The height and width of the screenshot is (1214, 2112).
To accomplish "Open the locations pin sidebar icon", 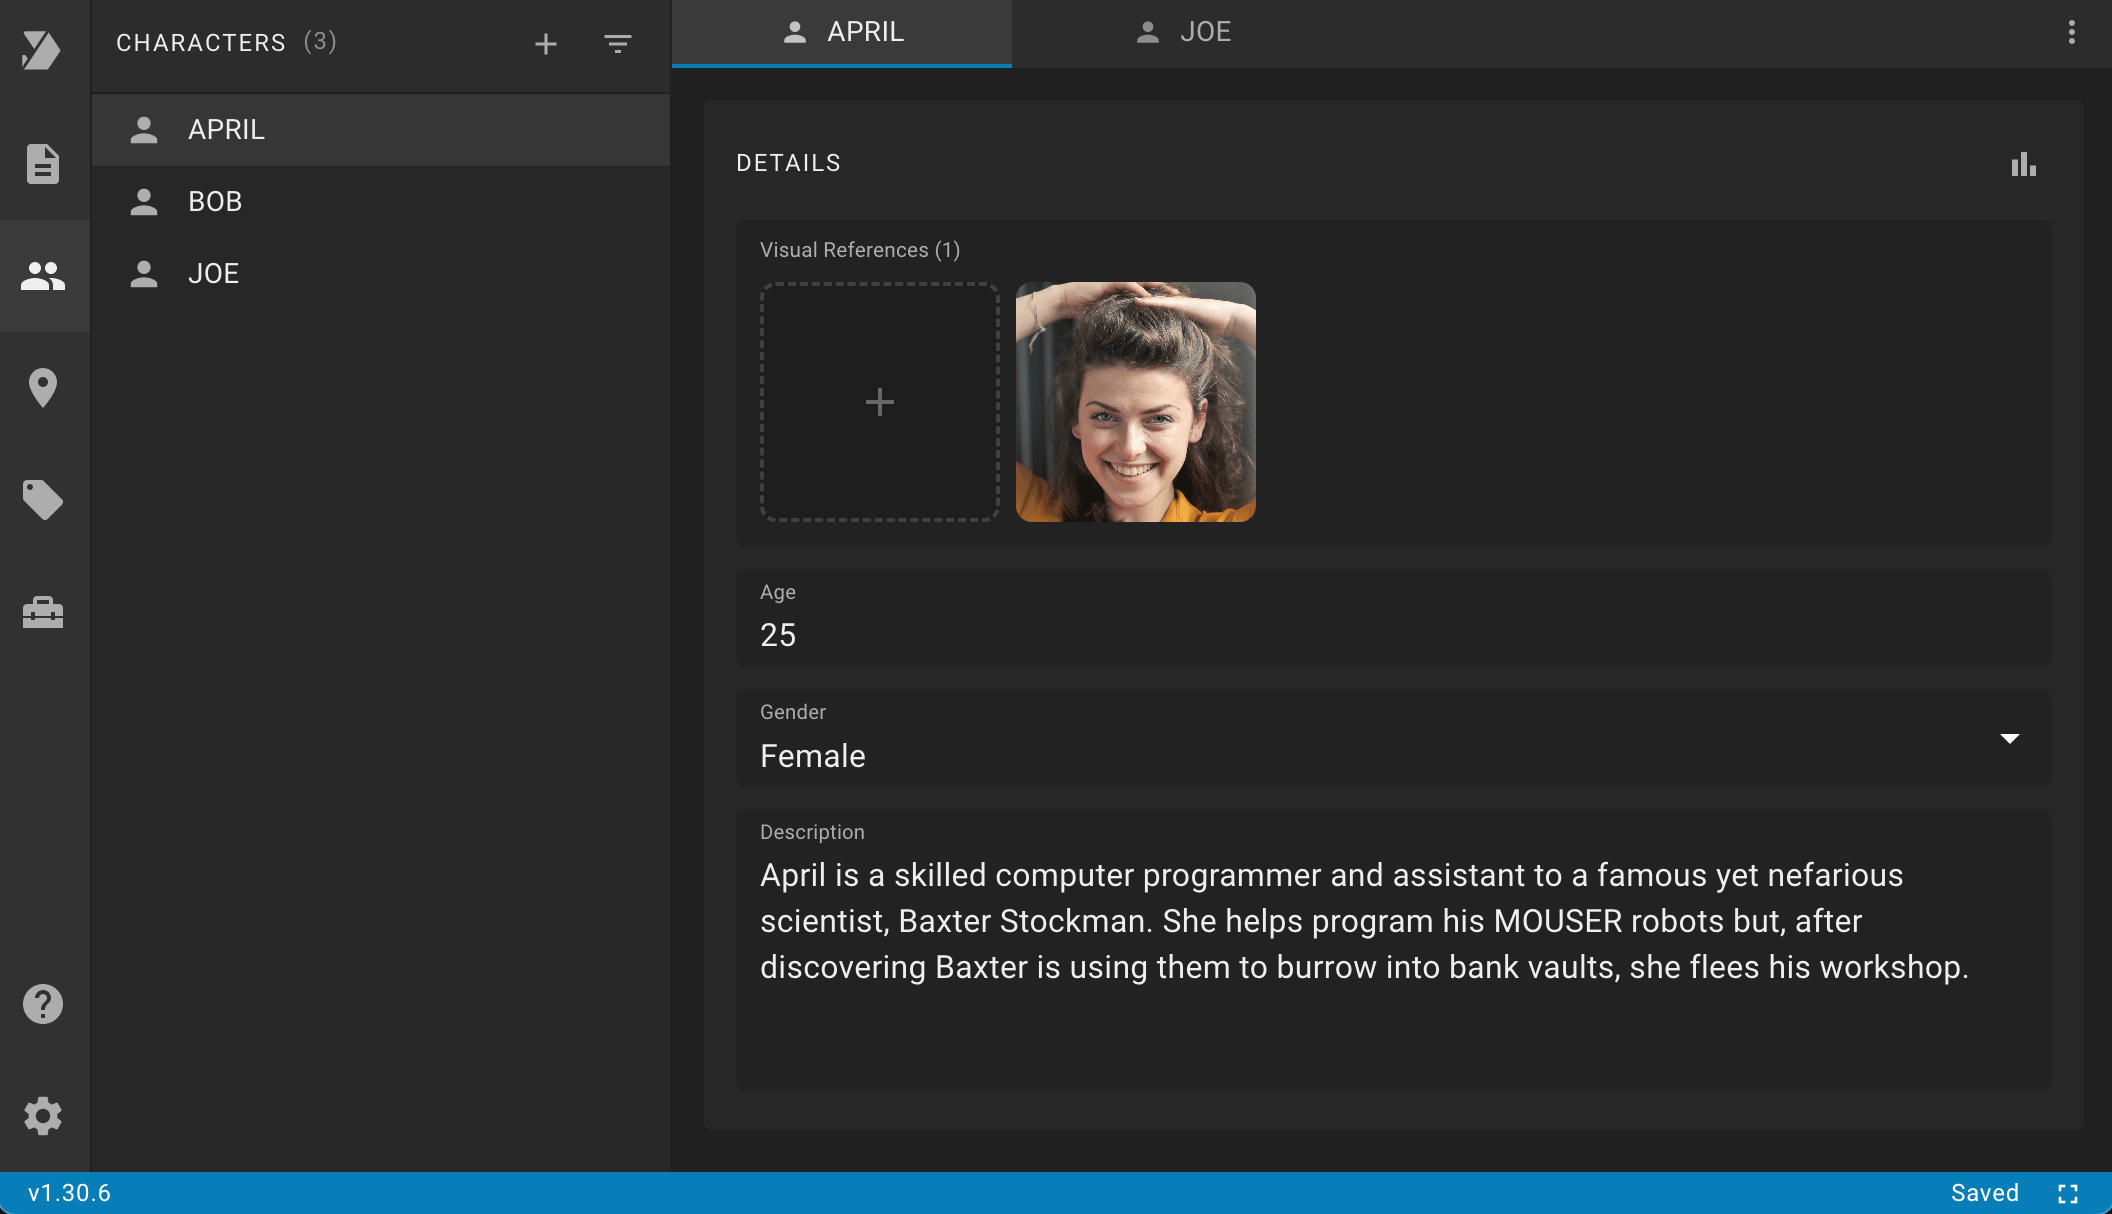I will [x=43, y=388].
